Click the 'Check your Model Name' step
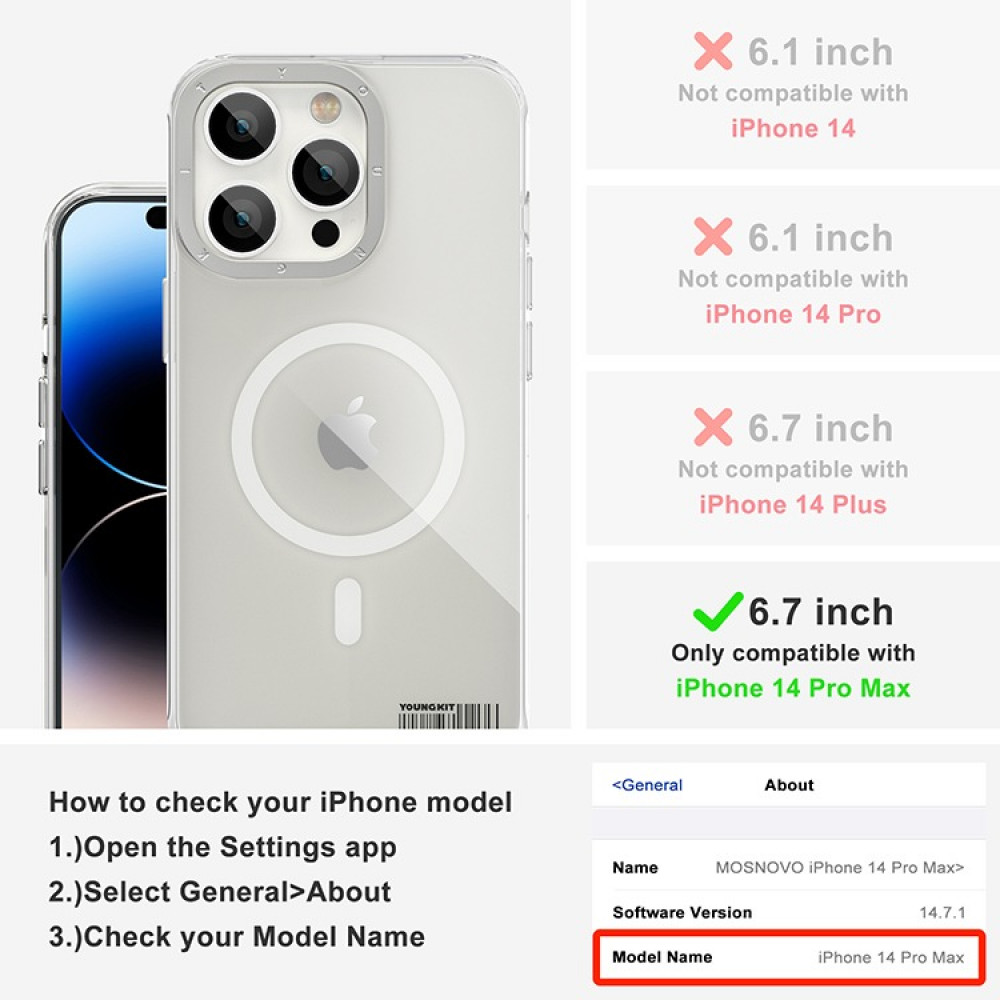The height and width of the screenshot is (1000, 1000). (x=237, y=937)
